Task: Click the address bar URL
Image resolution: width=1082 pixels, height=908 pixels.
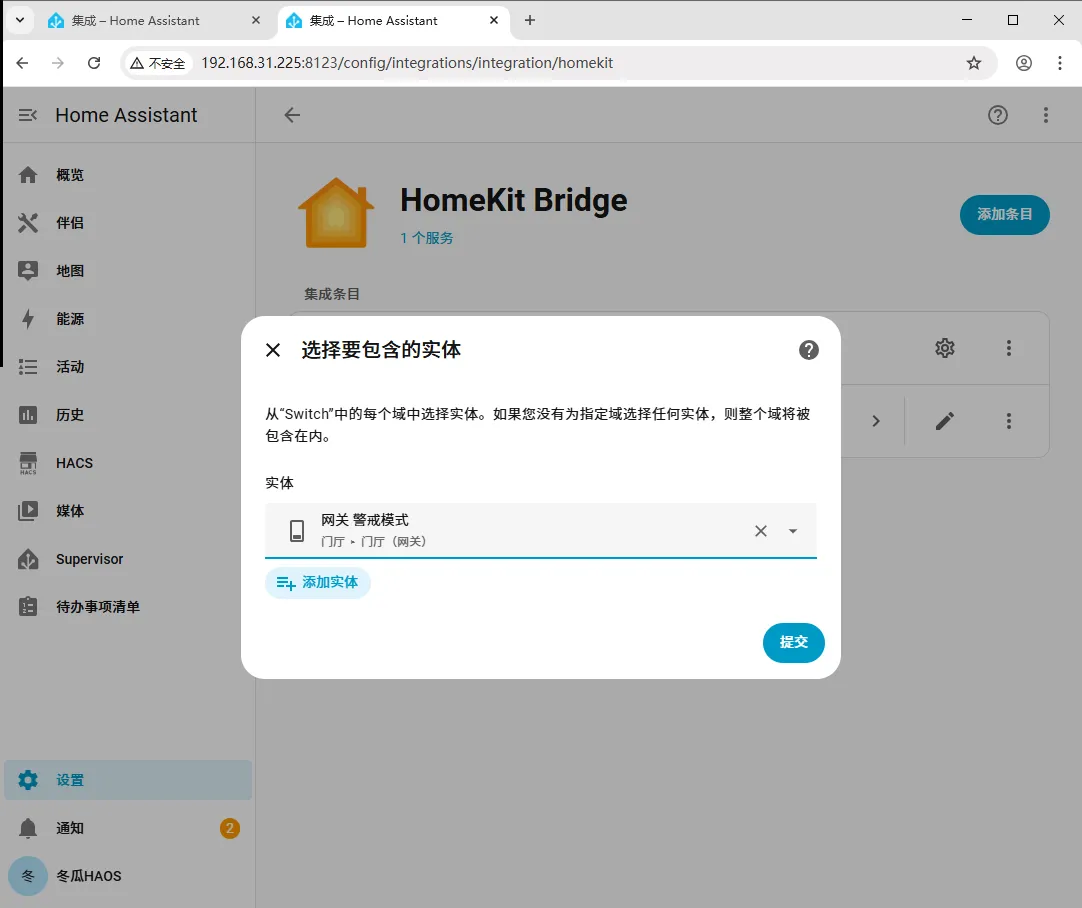Action: click(x=407, y=63)
